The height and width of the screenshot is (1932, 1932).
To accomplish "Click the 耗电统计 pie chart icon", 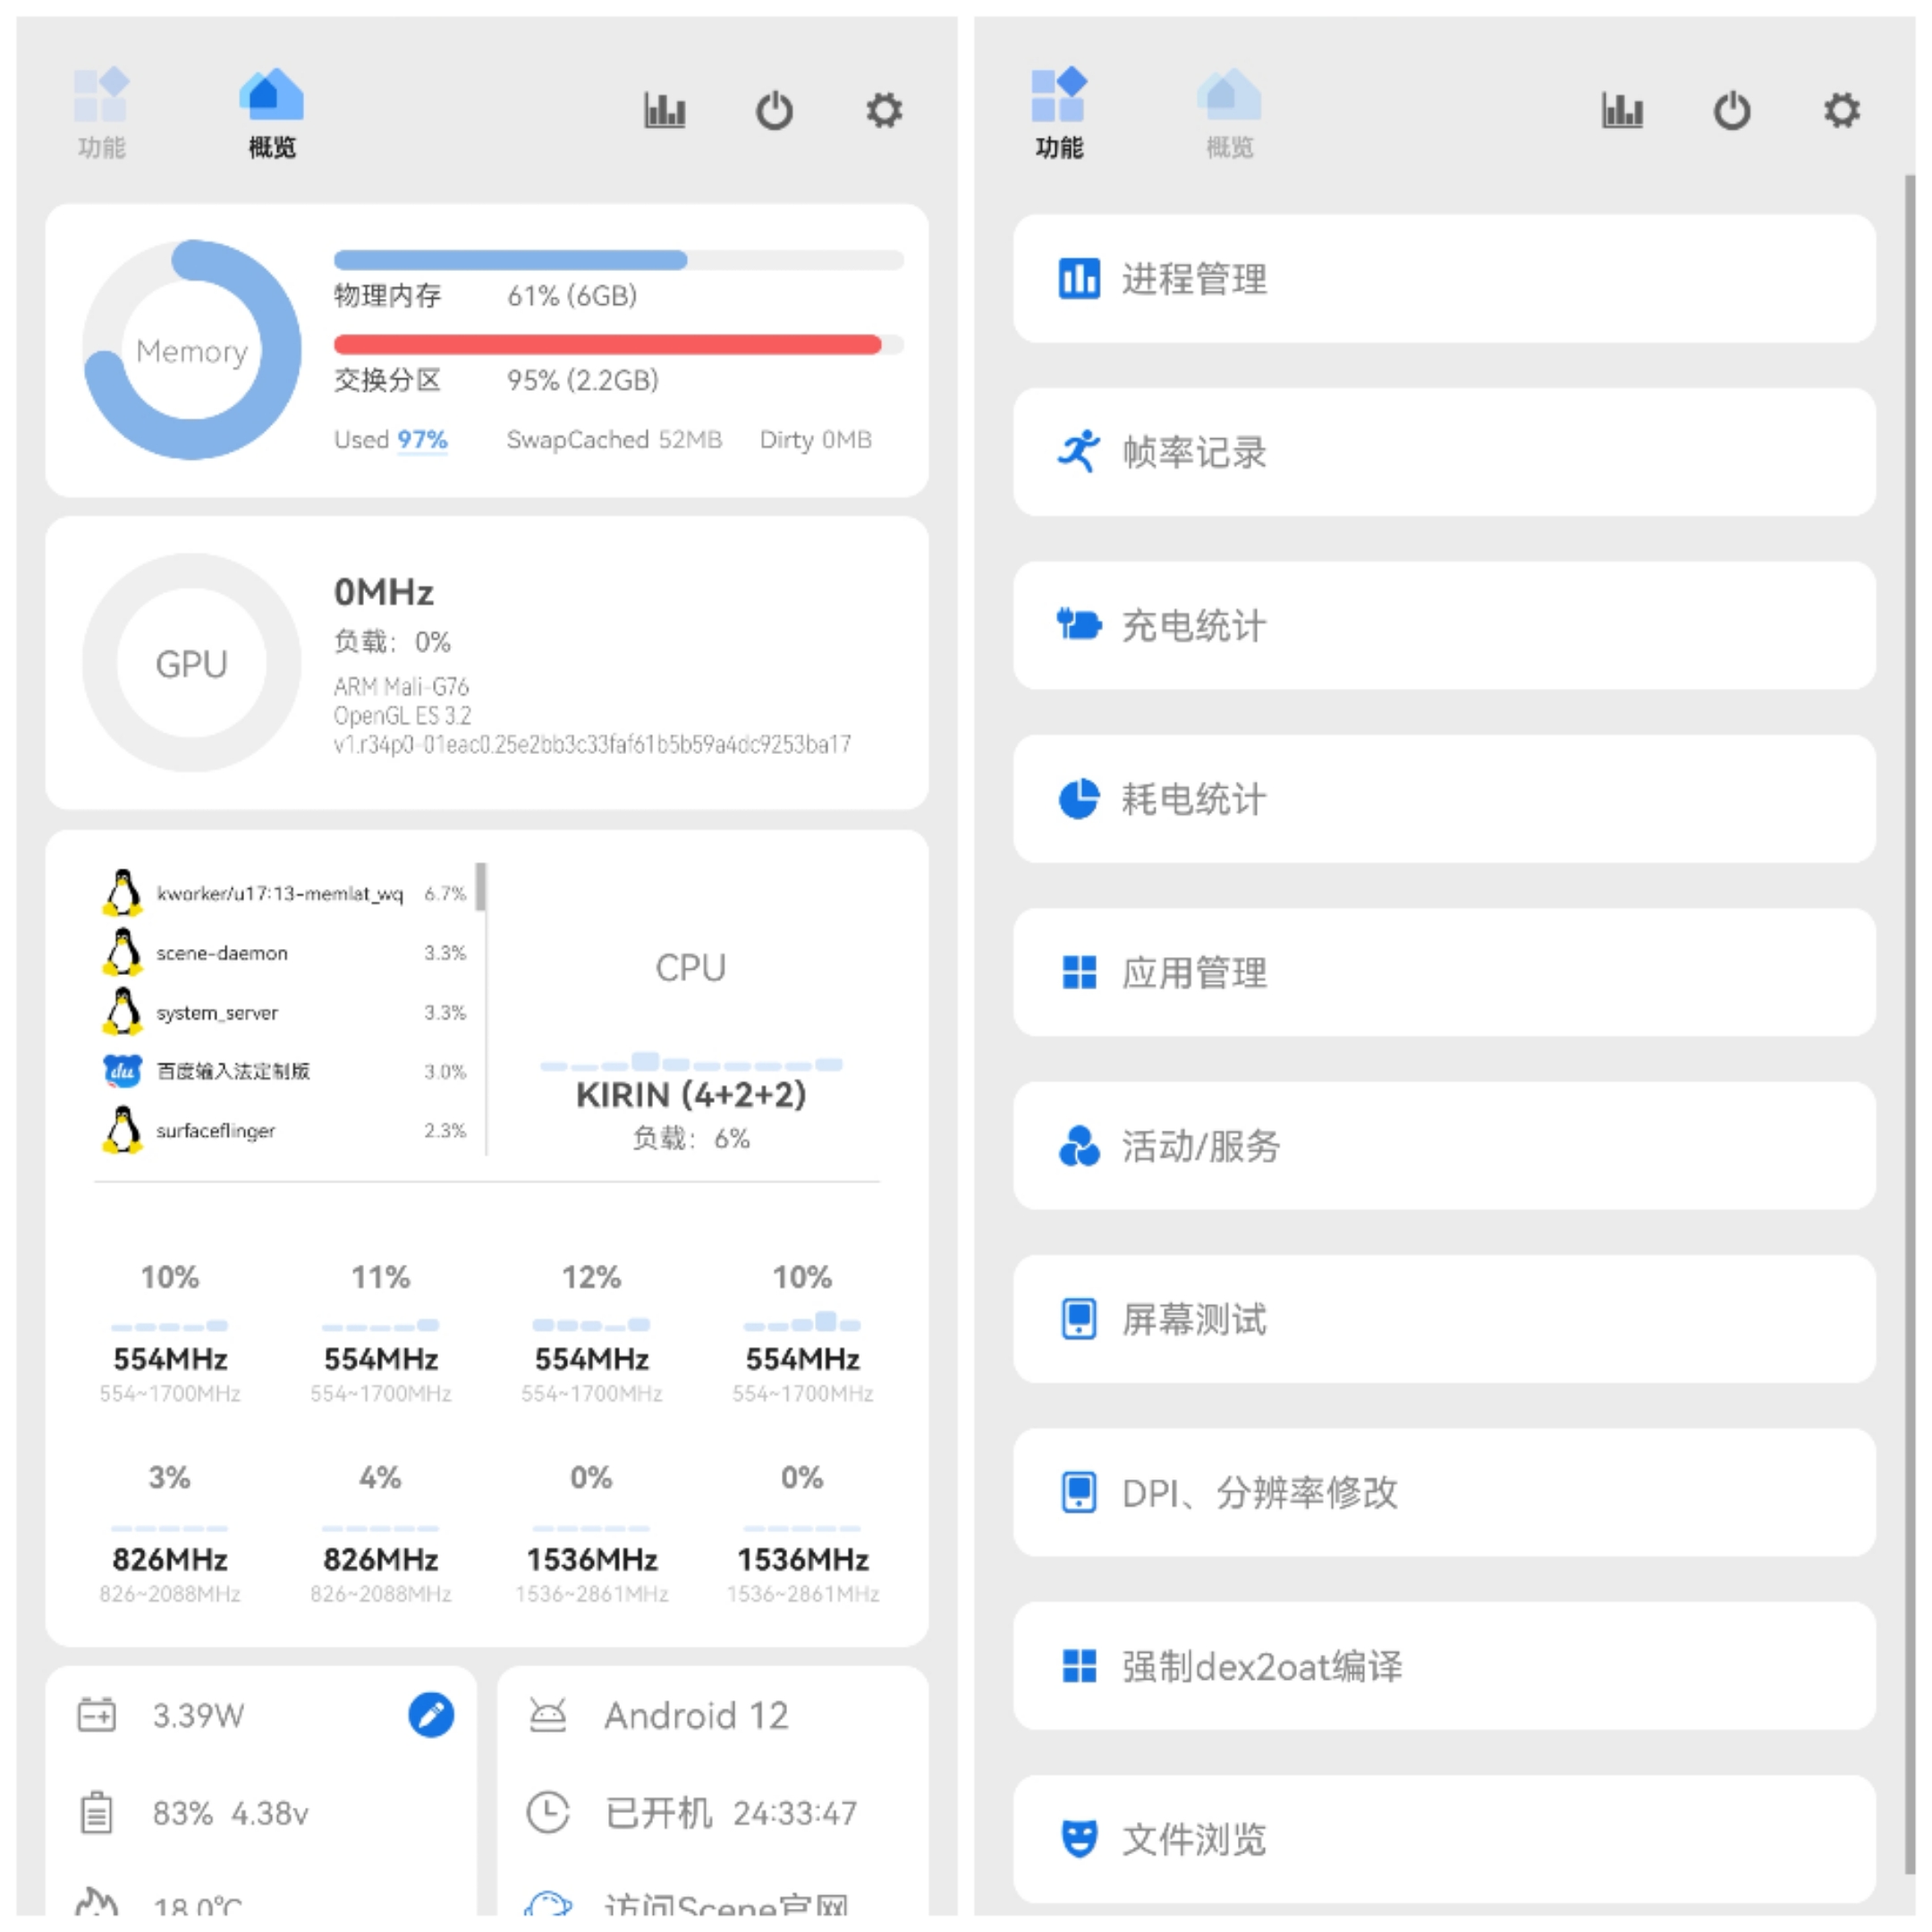I will click(1078, 799).
